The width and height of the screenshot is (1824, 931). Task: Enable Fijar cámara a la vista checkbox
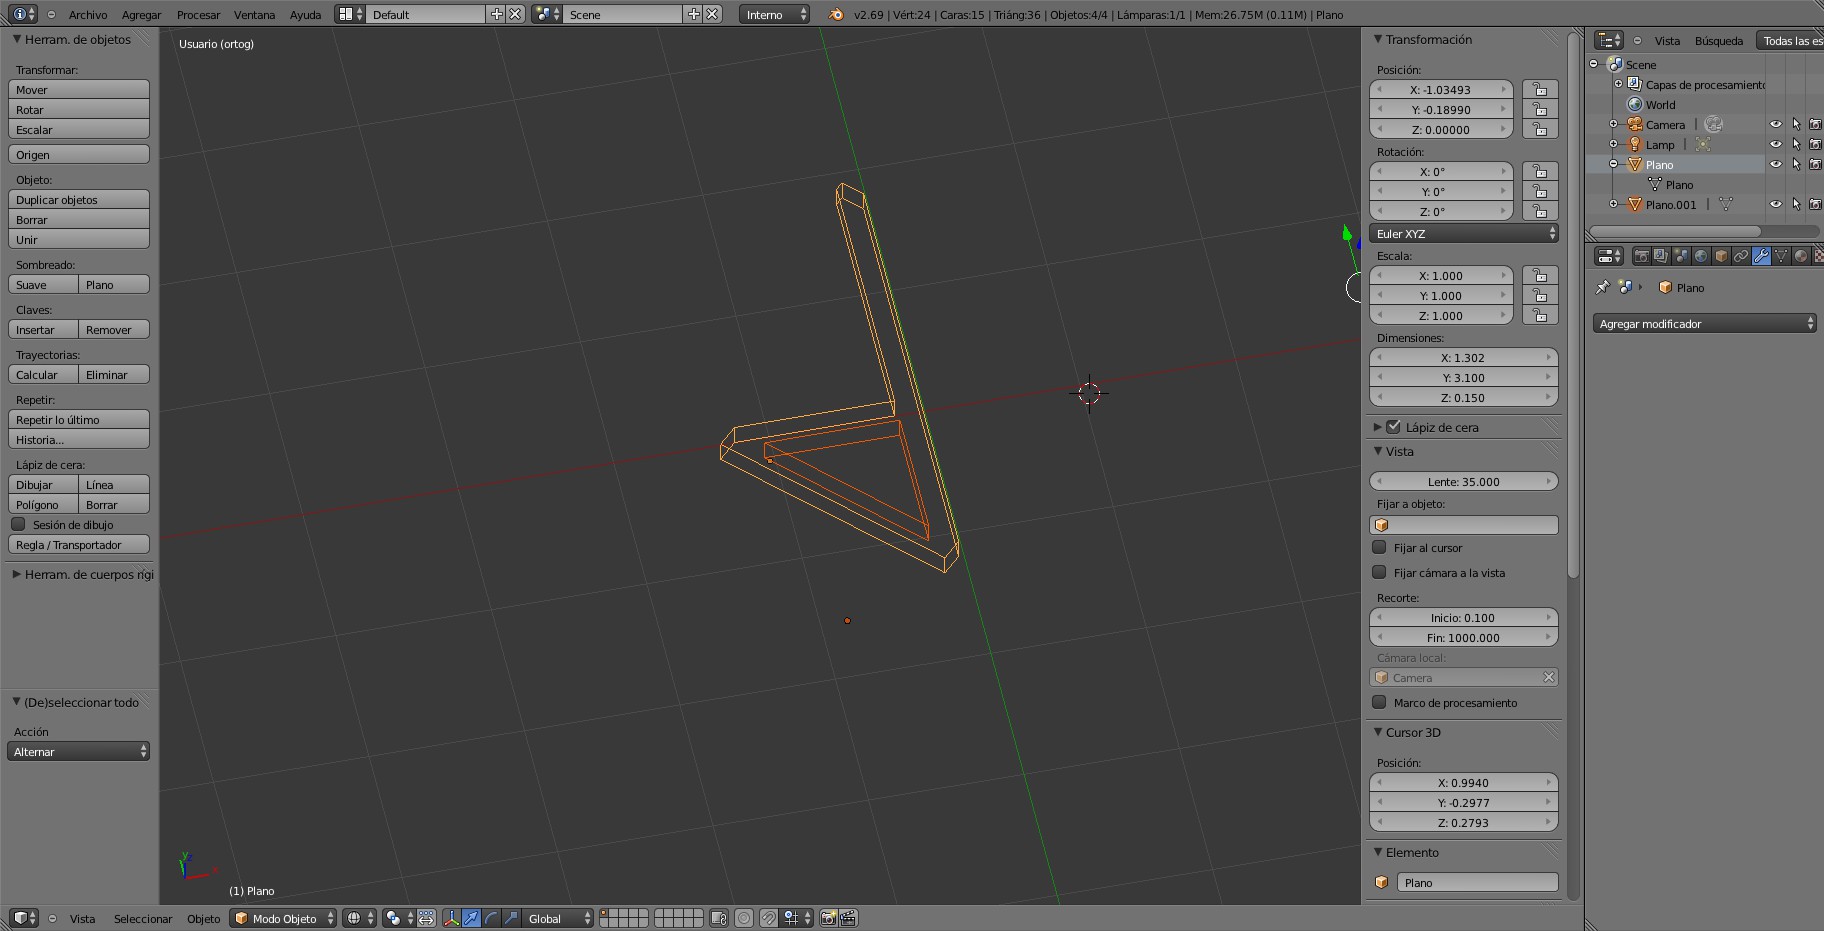click(x=1379, y=572)
